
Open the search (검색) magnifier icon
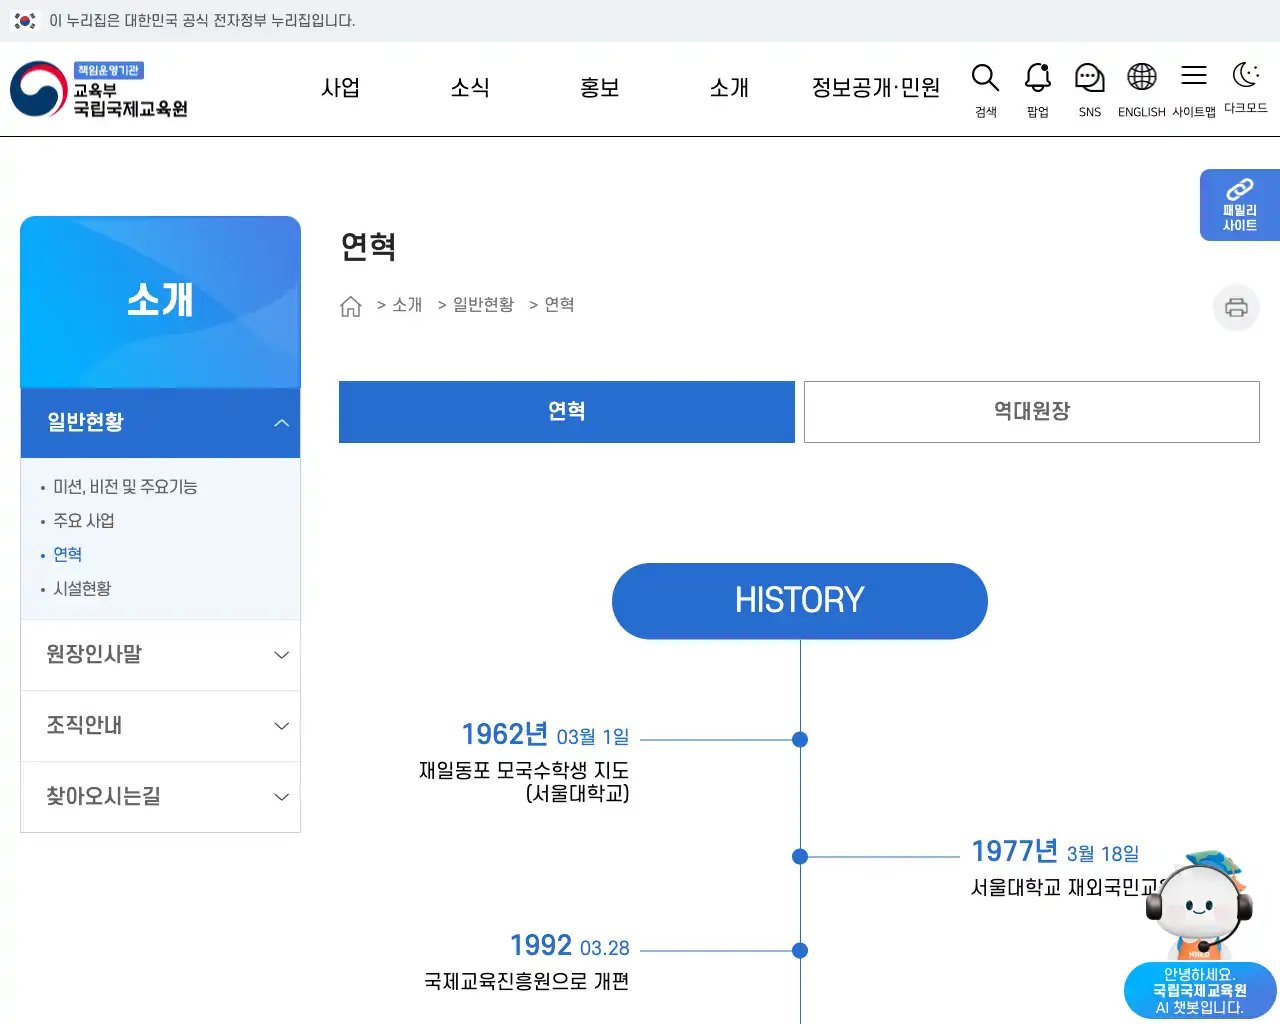click(x=986, y=78)
